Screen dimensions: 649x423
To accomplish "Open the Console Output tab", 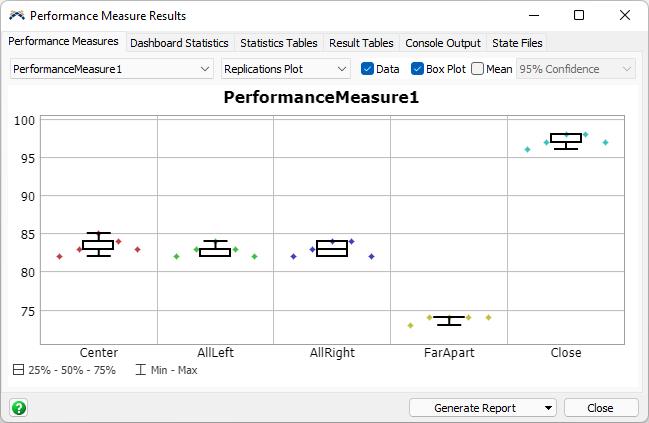I will click(443, 43).
